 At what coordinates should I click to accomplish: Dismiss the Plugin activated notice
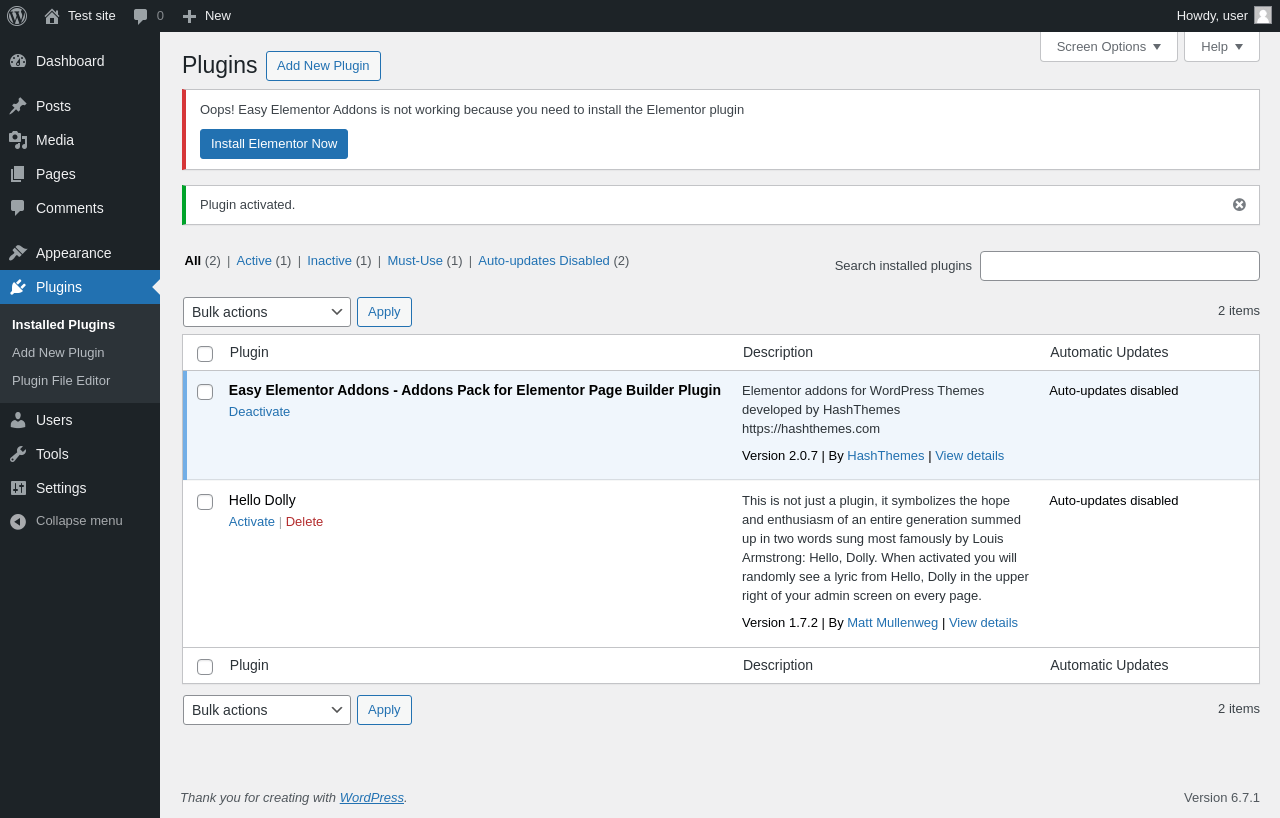[1239, 205]
